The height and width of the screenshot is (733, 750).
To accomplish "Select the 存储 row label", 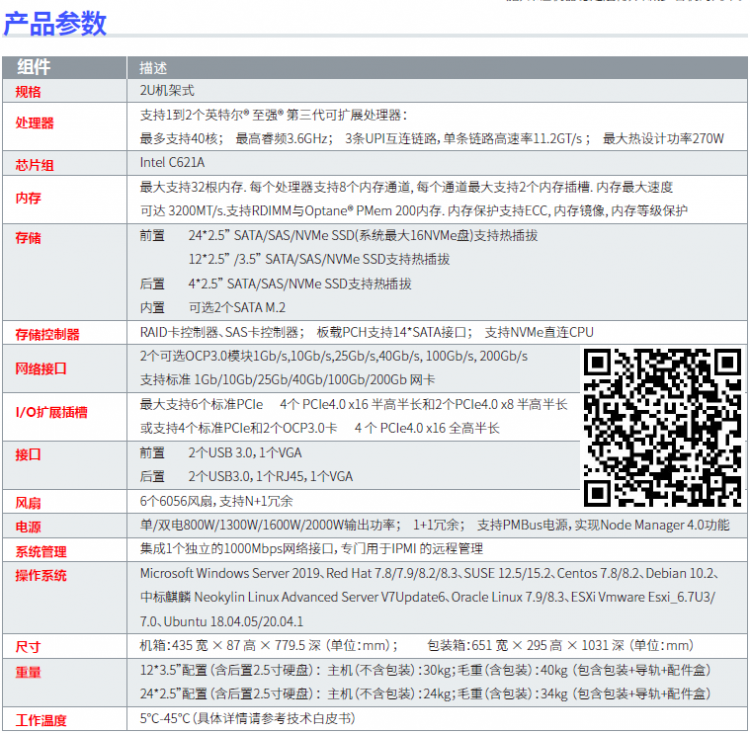I will click(x=28, y=239).
